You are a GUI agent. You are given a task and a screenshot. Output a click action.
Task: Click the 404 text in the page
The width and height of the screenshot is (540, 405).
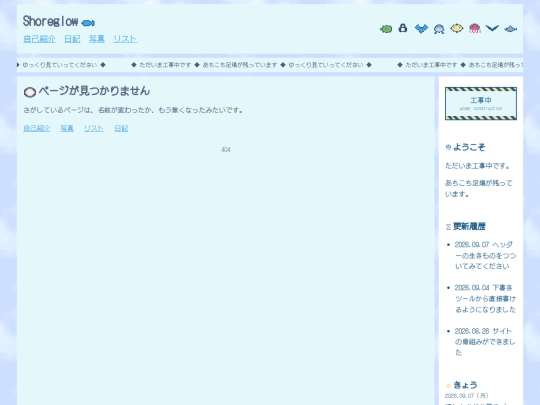tap(226, 149)
